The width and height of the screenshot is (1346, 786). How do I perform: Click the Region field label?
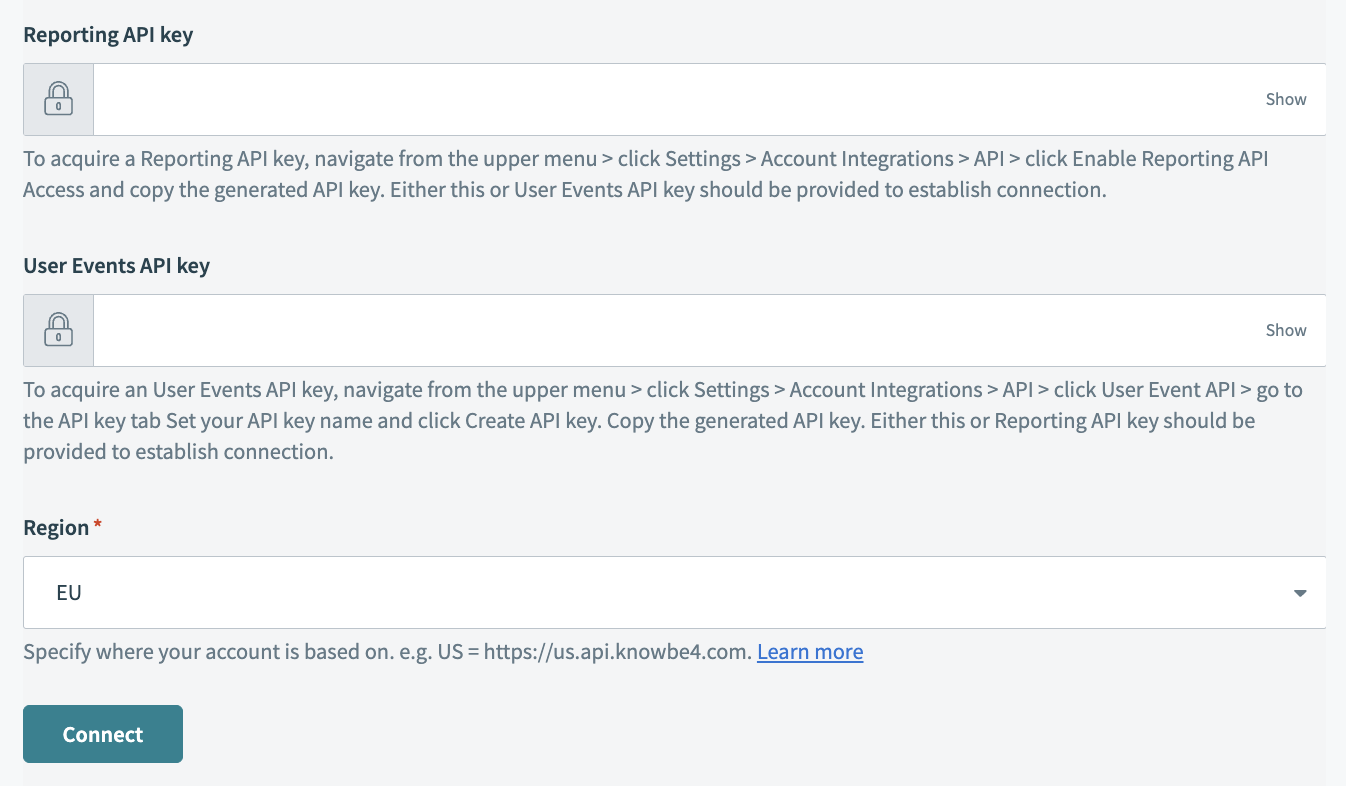[56, 528]
